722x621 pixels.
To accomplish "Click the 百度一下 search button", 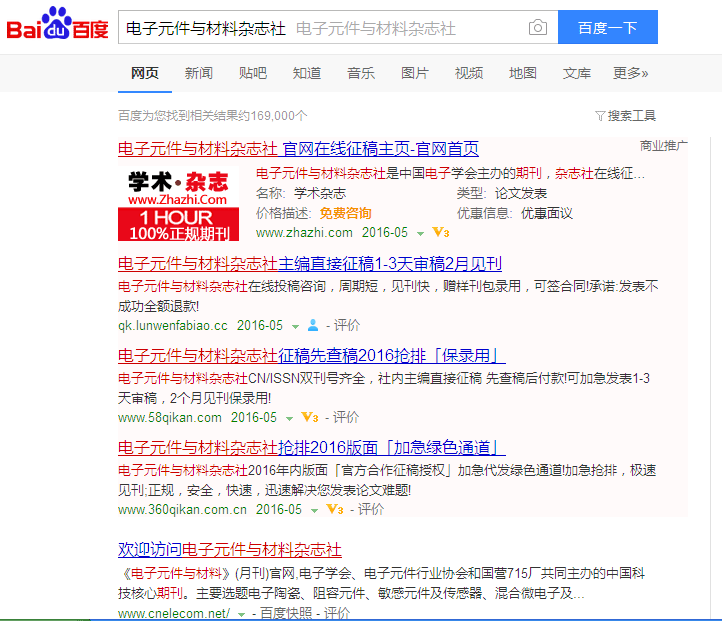I will pyautogui.click(x=608, y=27).
